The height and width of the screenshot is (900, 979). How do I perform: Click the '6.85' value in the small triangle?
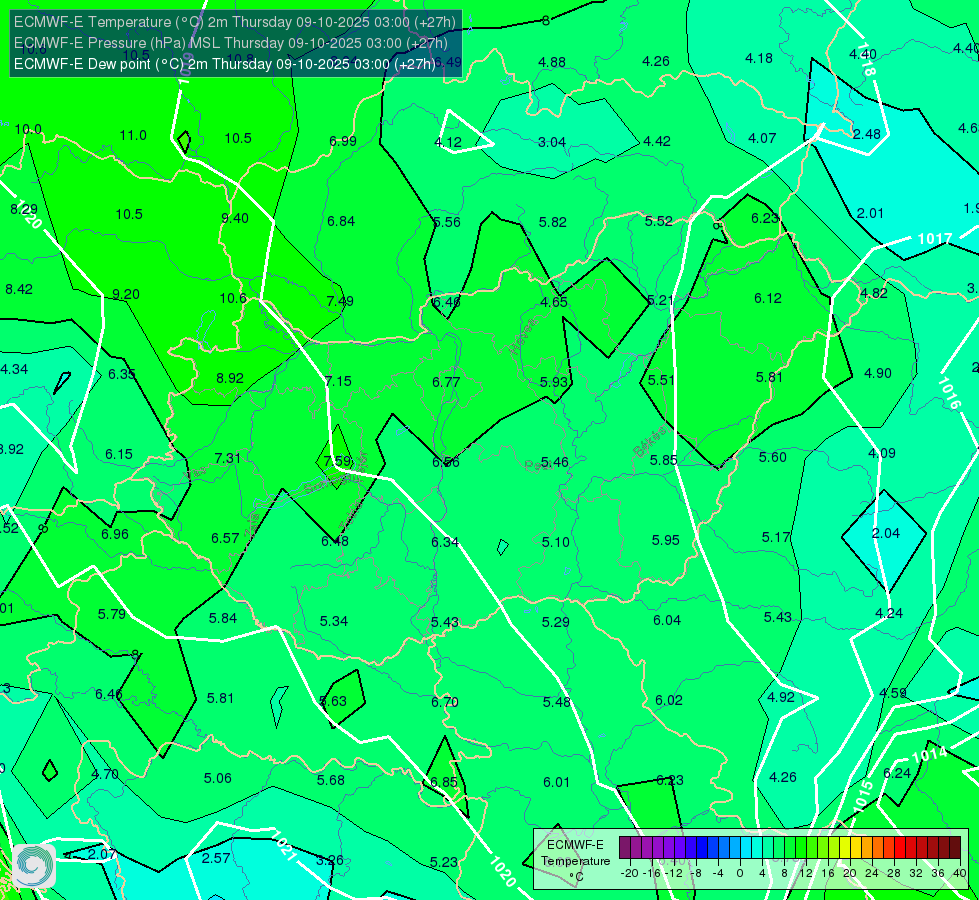pos(444,783)
